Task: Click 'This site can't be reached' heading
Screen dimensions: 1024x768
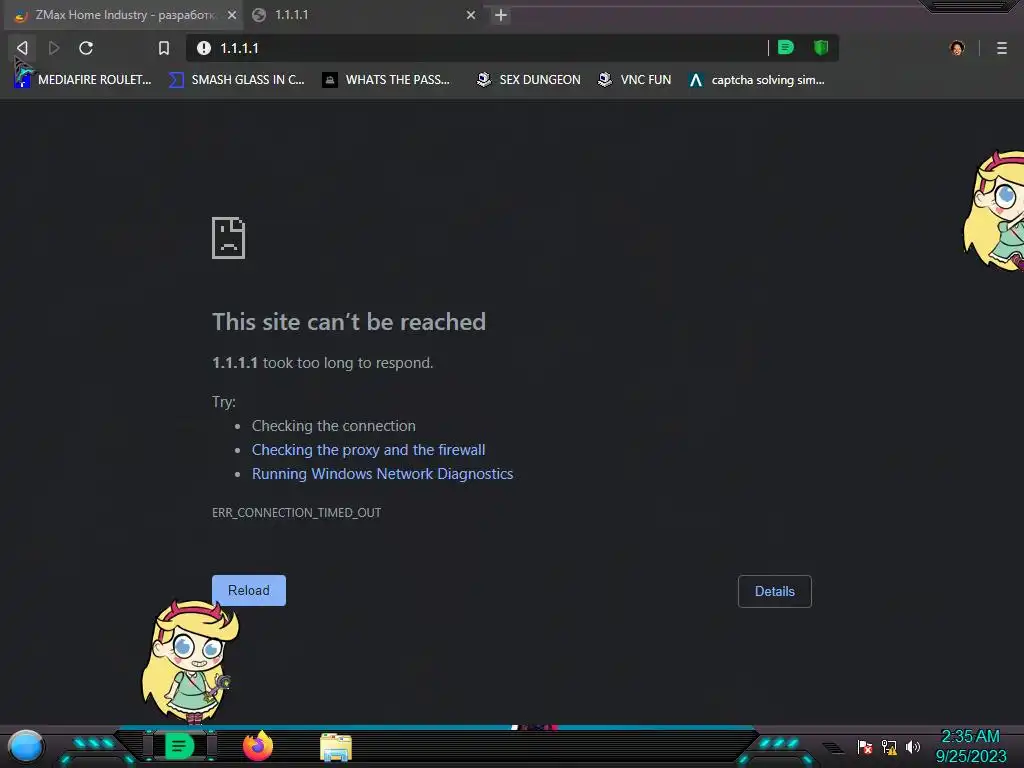Action: coord(349,322)
